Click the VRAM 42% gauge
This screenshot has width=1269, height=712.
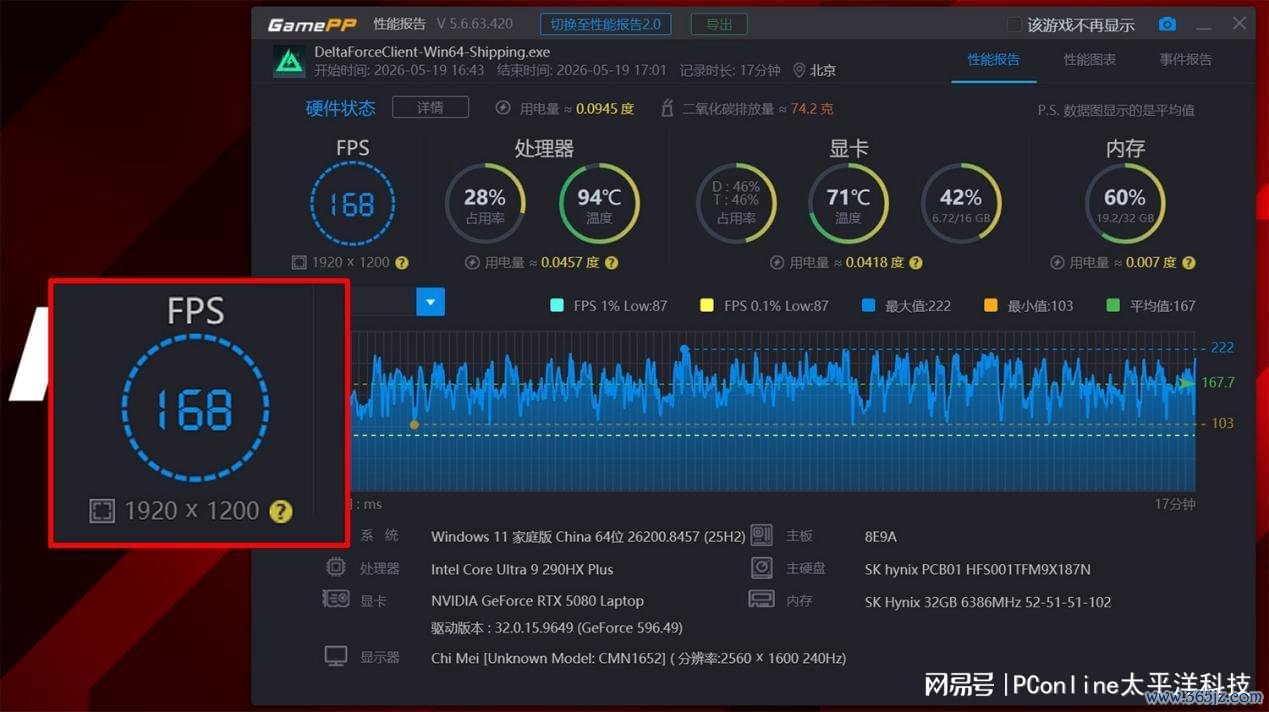coord(961,204)
